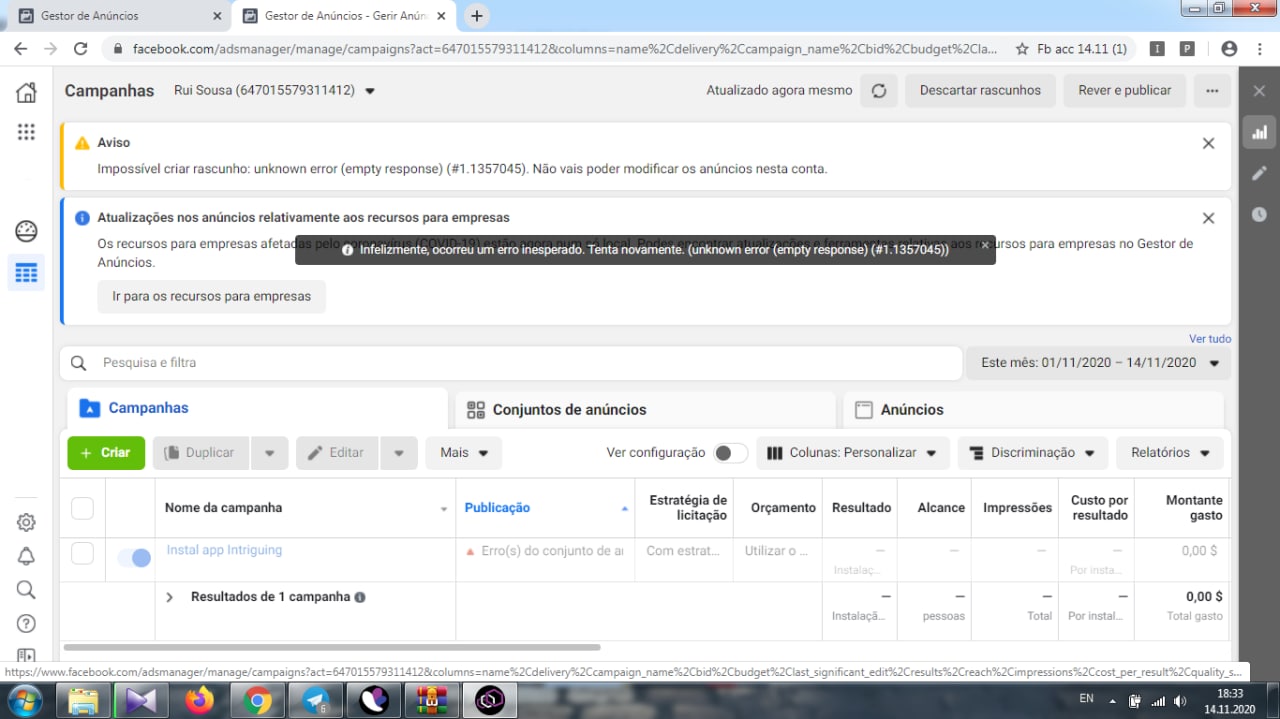Open Chrome profile avatar icon

click(1229, 48)
